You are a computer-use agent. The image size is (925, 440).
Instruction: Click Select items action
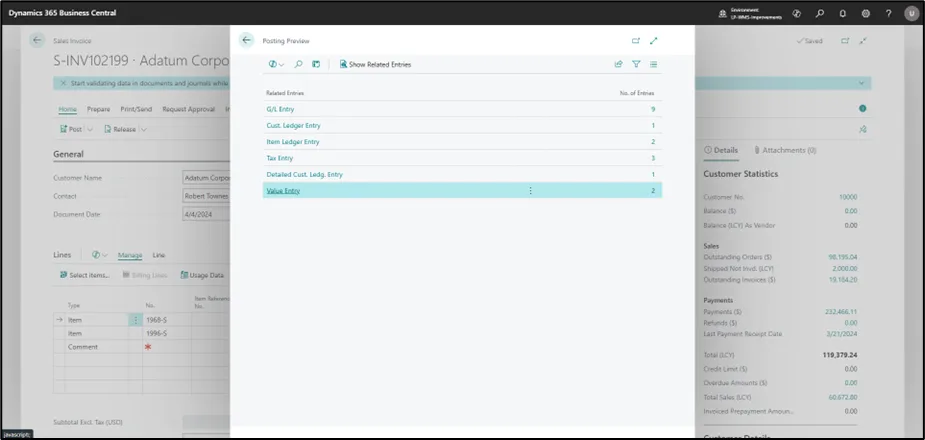tap(84, 275)
